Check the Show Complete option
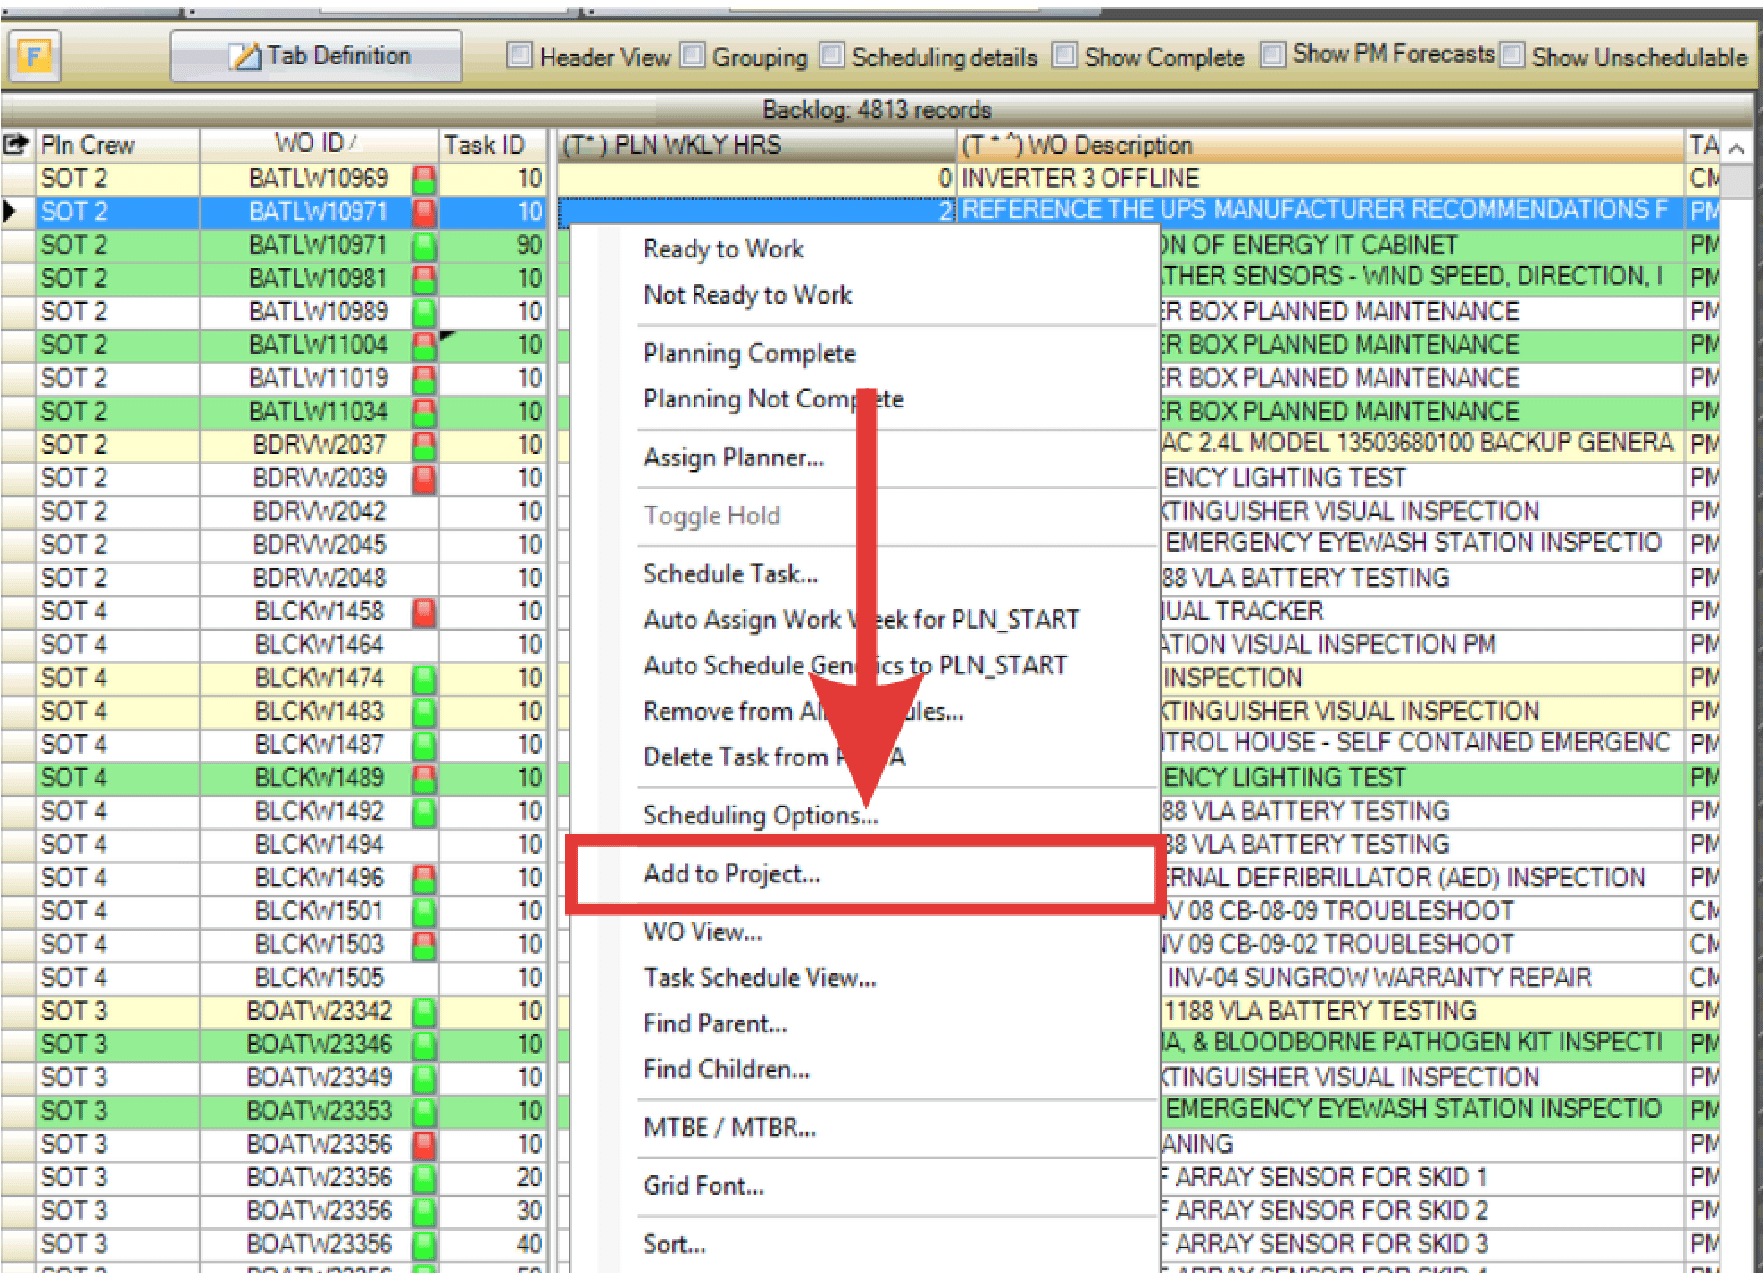The width and height of the screenshot is (1764, 1281). pos(1065,55)
